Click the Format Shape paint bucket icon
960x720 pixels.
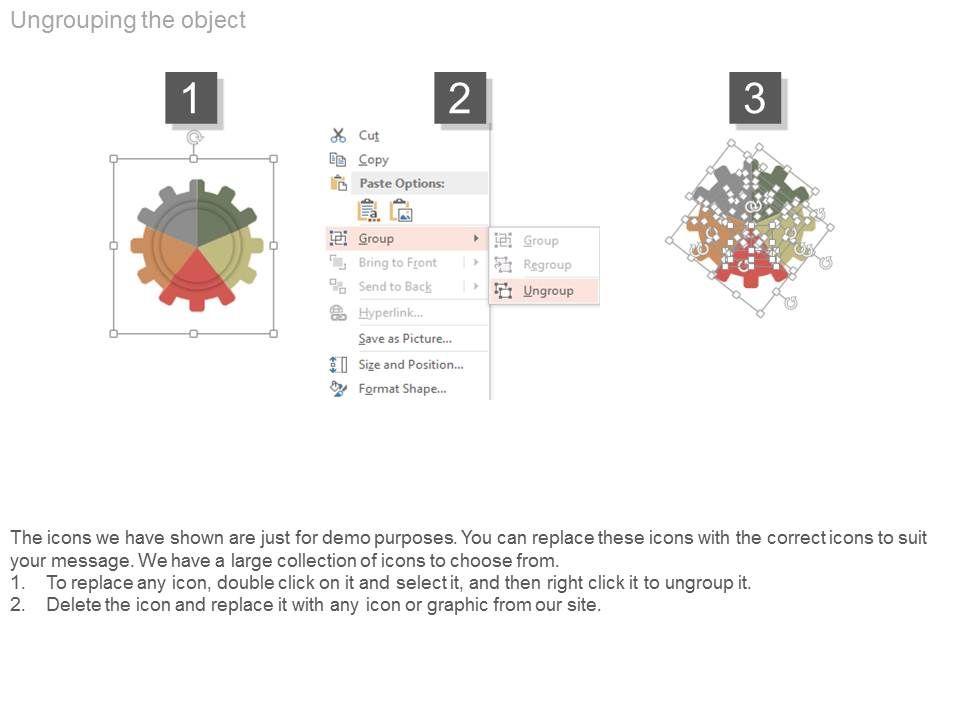tap(338, 389)
